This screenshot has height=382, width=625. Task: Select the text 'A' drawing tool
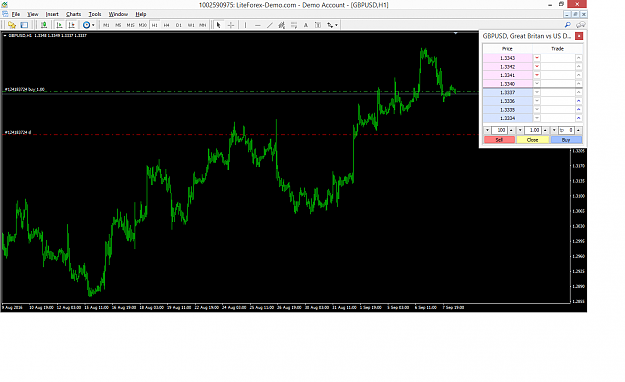306,25
